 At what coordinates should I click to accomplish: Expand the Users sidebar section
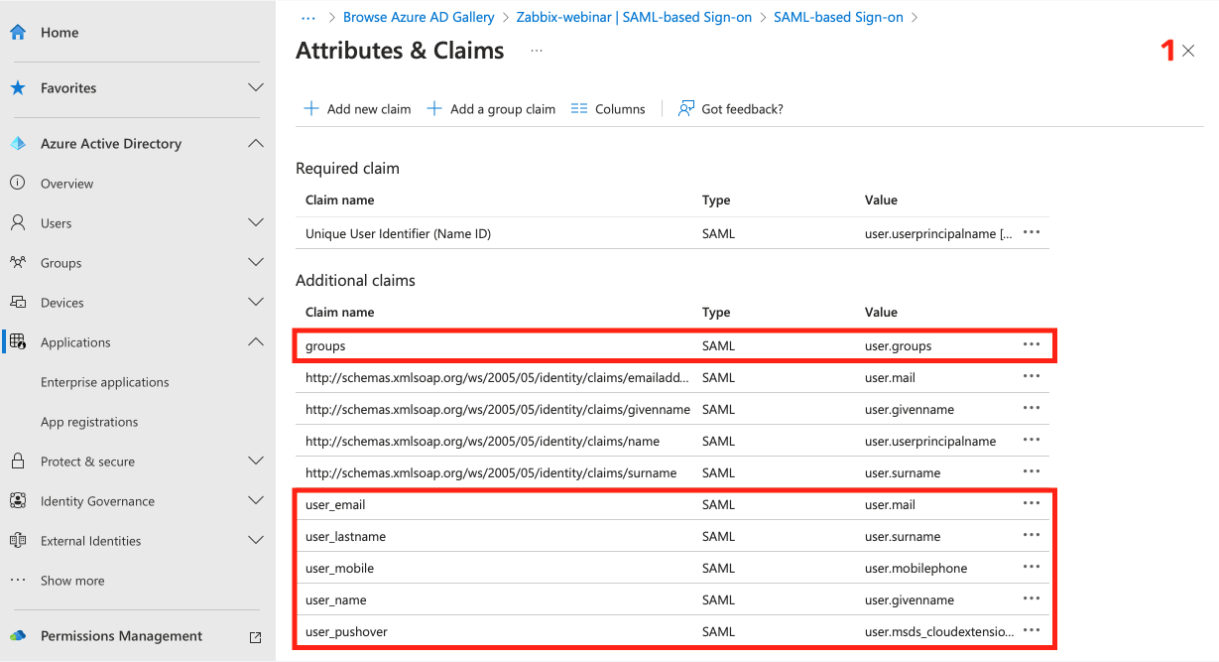256,222
